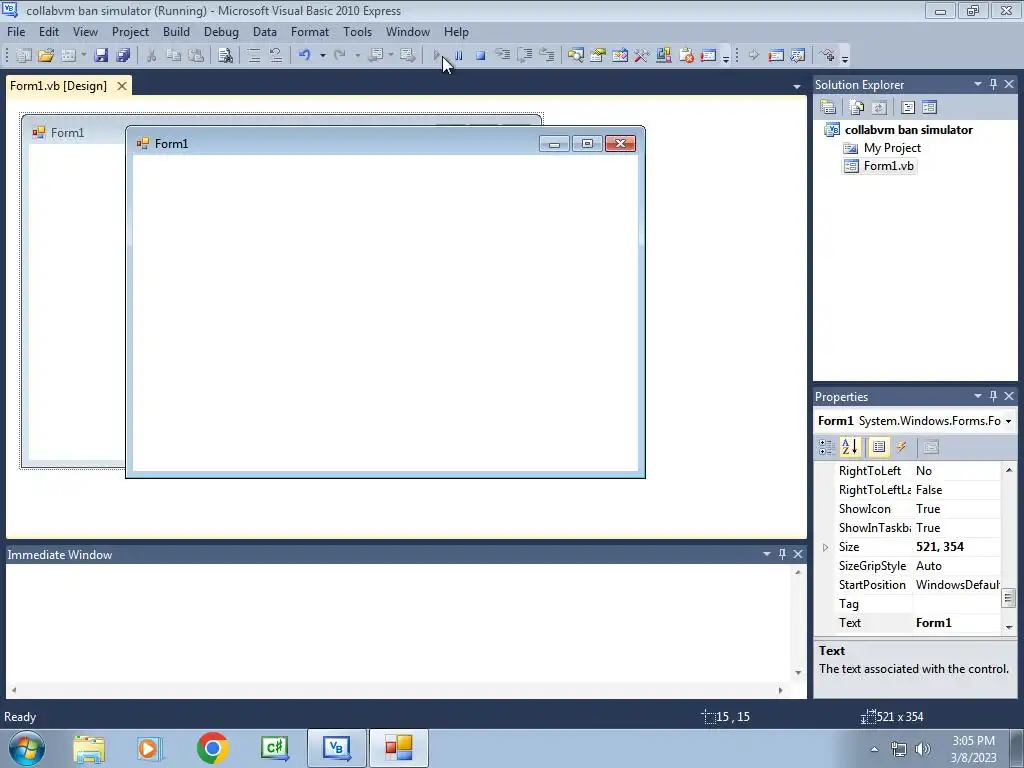1024x768 pixels.
Task: Open the File menu
Action: (x=16, y=32)
